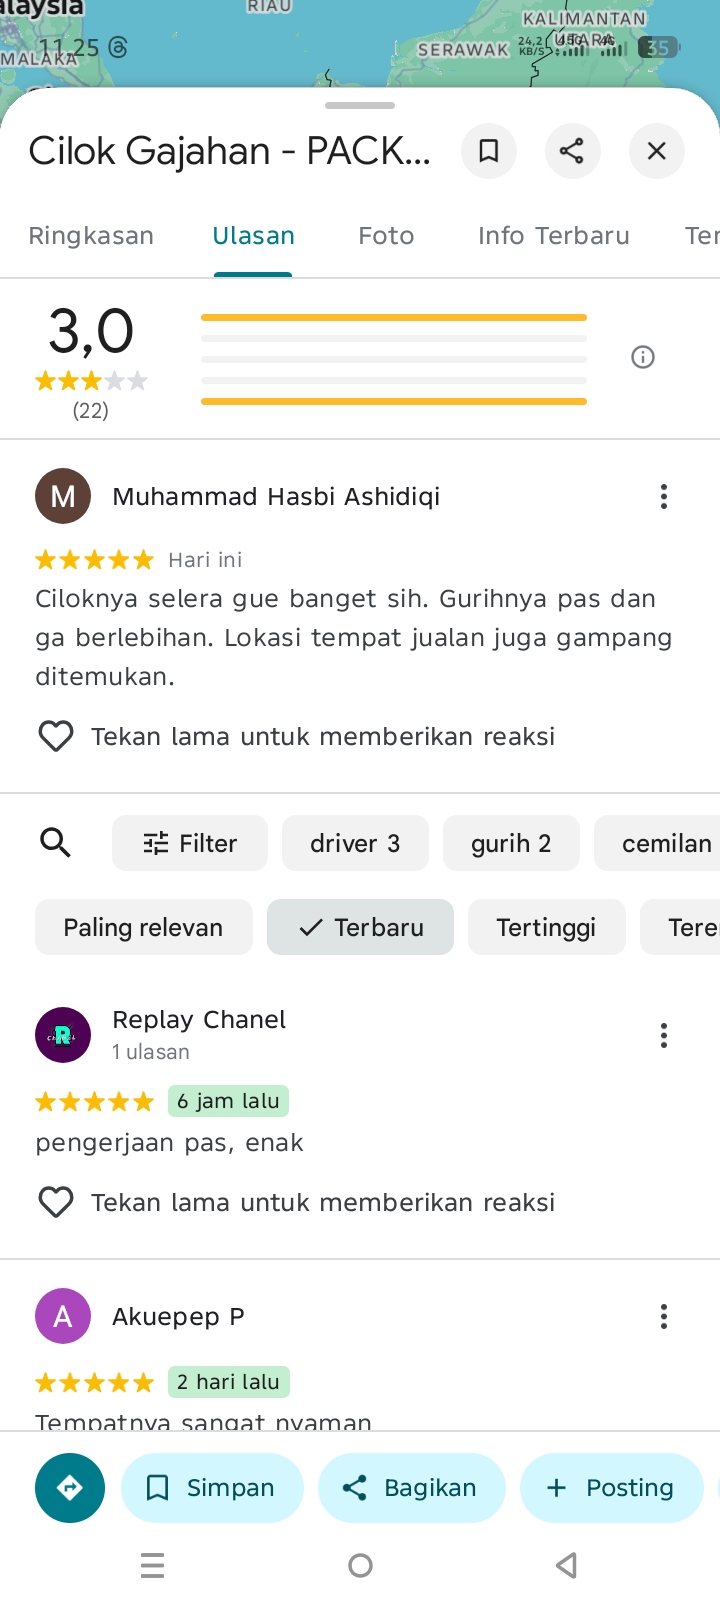Filter reviews by the 'gurih 2' keyword
The image size is (720, 1600).
pyautogui.click(x=511, y=843)
